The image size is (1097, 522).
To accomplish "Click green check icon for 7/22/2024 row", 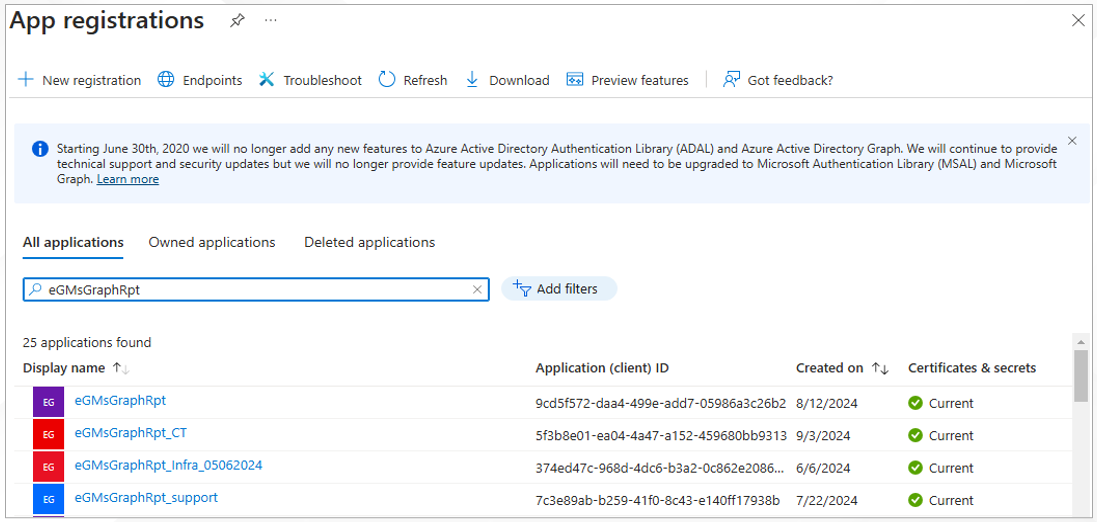I will [x=915, y=500].
